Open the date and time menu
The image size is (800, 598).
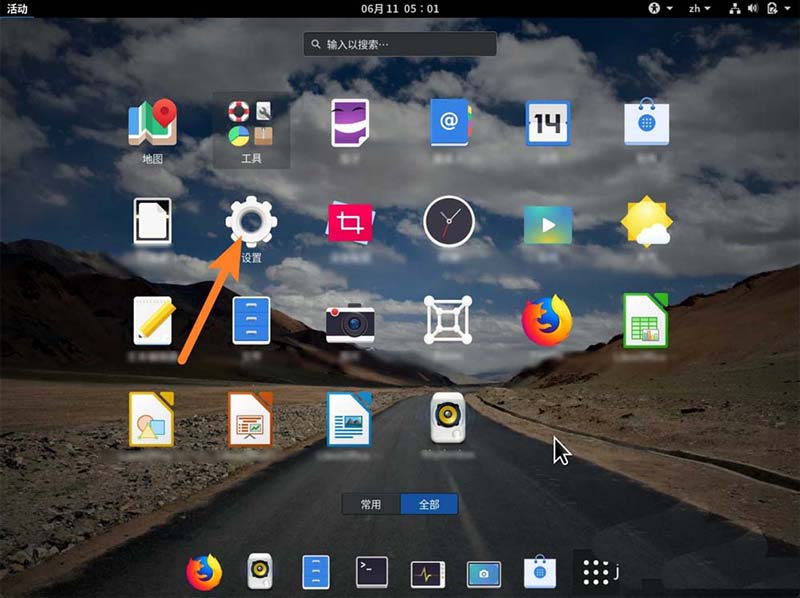click(x=400, y=9)
